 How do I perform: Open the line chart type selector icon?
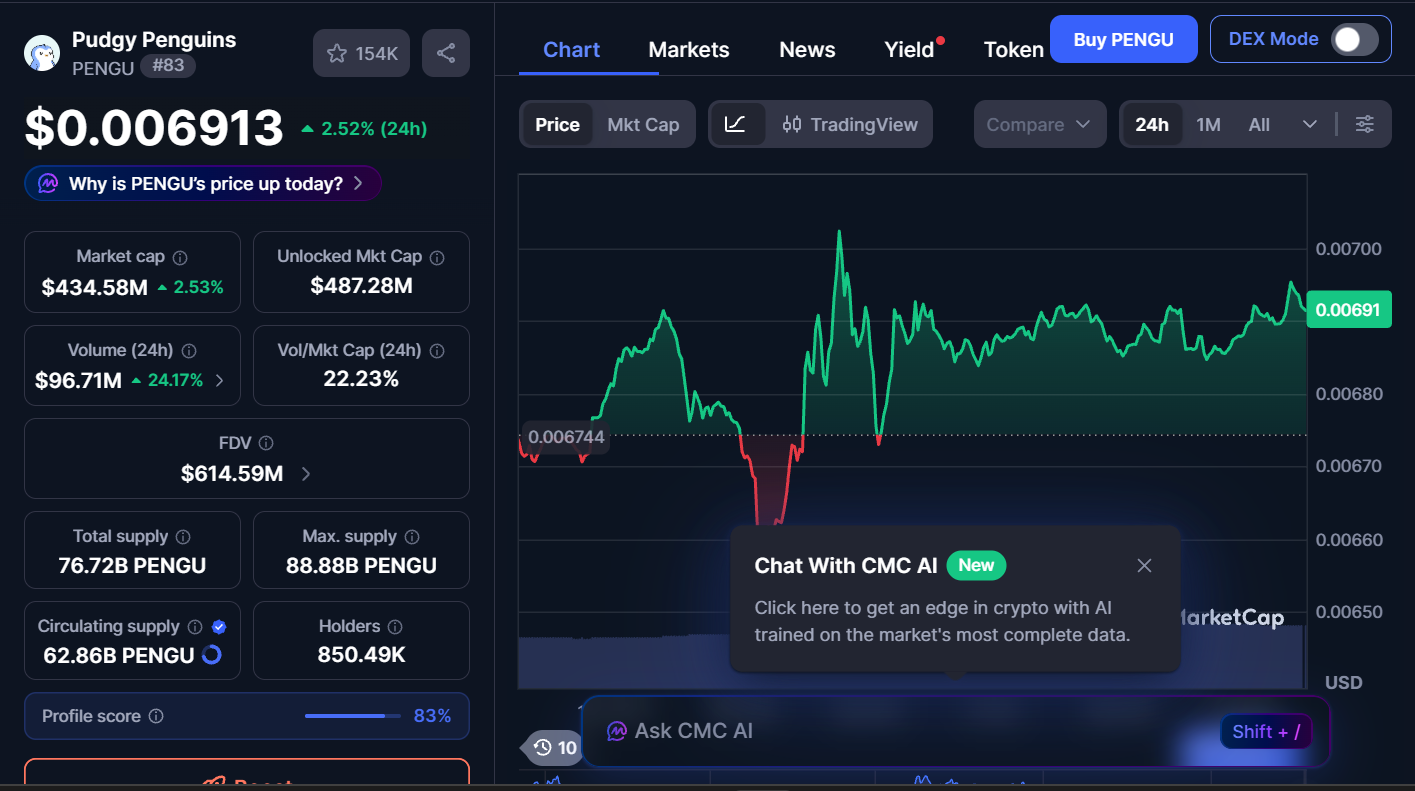738,123
